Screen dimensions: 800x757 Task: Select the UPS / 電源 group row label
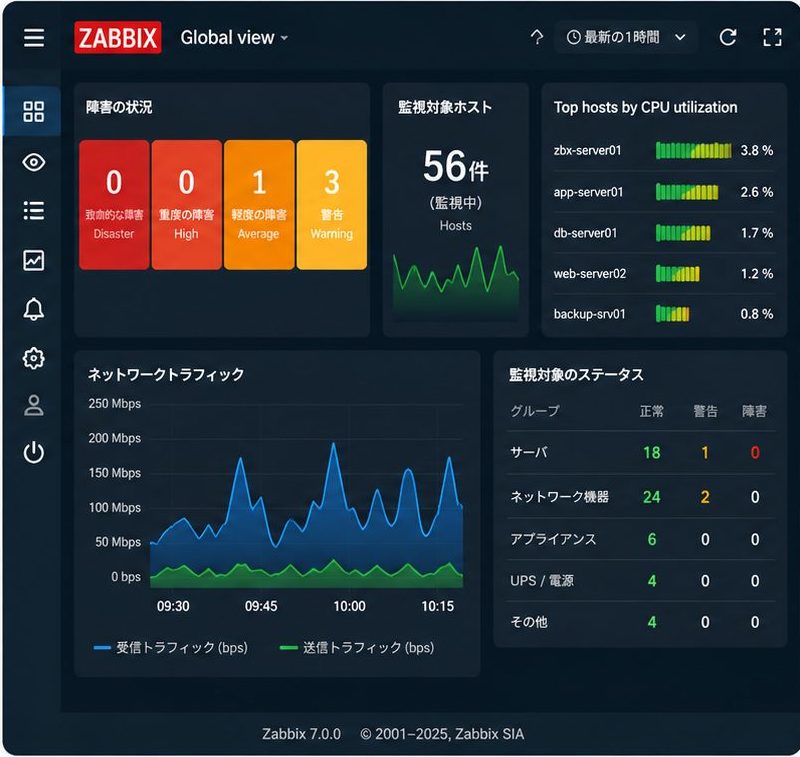pos(542,581)
